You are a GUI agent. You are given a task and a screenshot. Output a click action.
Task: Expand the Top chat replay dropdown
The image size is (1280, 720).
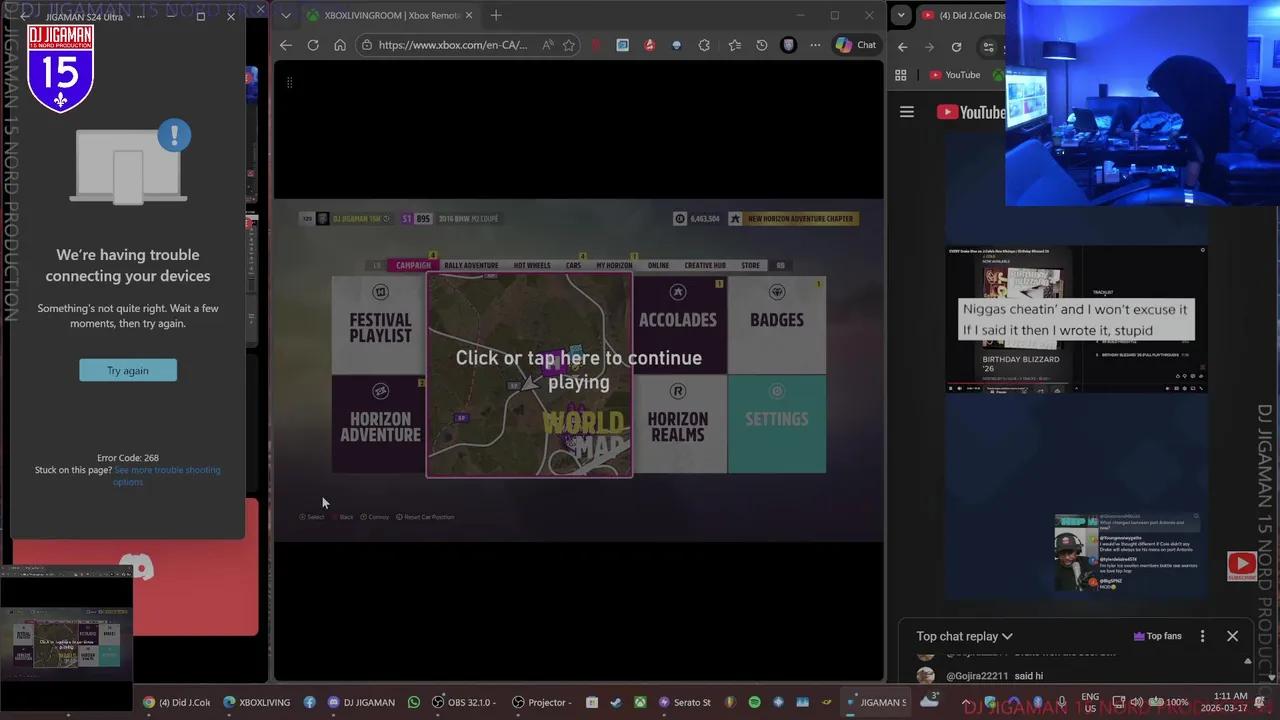pos(964,636)
